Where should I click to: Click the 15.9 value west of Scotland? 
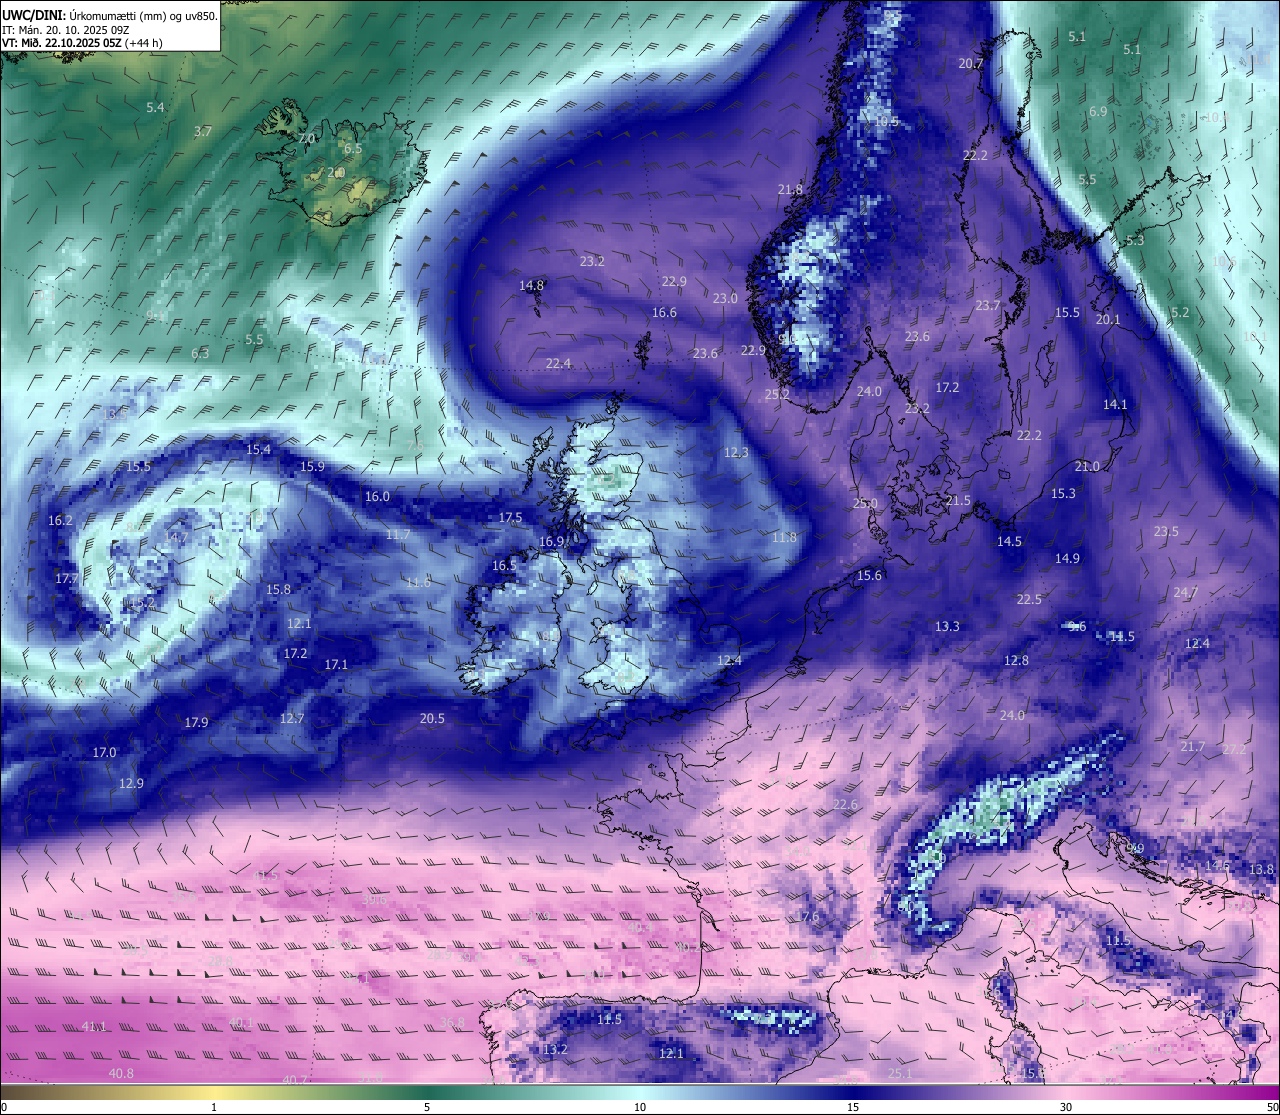coord(312,466)
